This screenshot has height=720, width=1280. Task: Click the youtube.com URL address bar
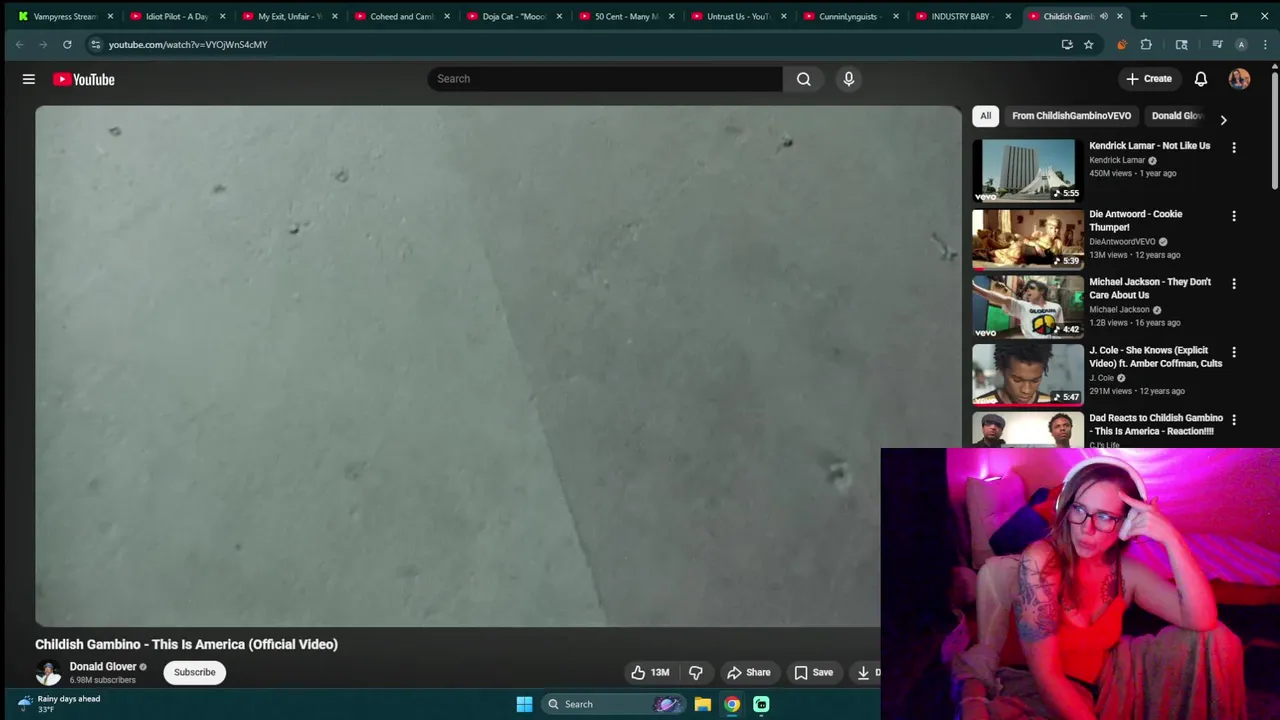coord(188,45)
